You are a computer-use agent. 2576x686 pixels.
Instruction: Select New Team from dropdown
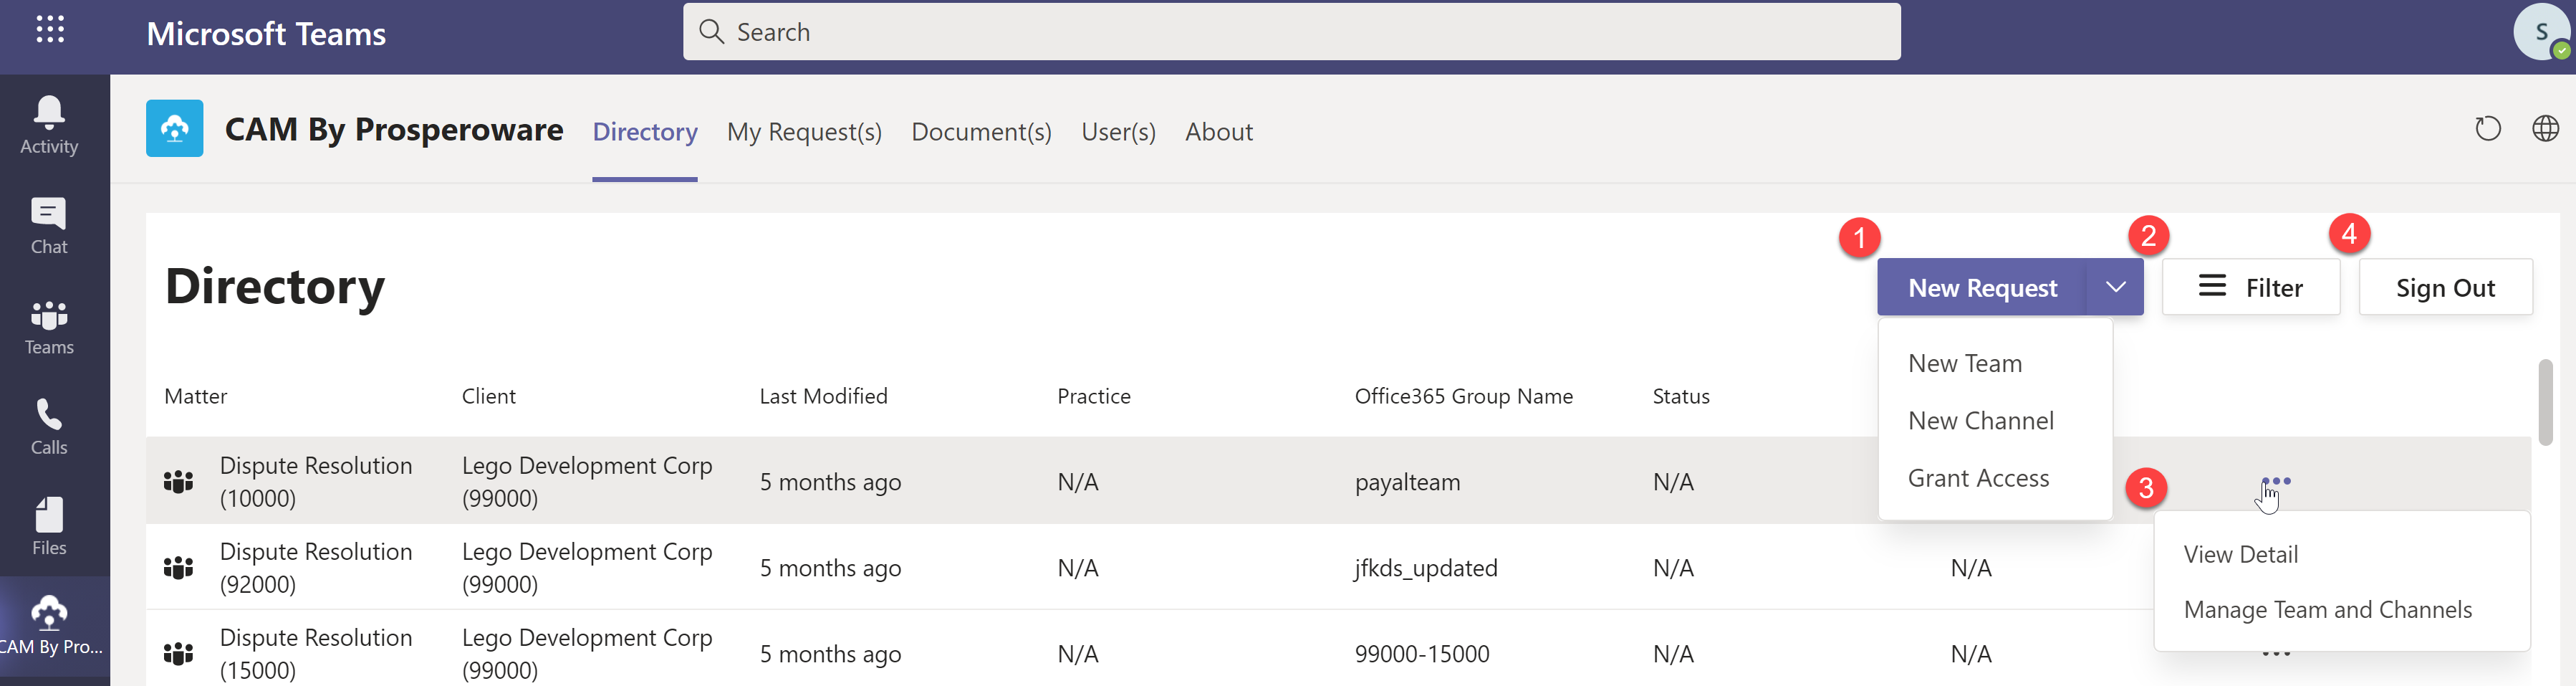tap(1964, 364)
